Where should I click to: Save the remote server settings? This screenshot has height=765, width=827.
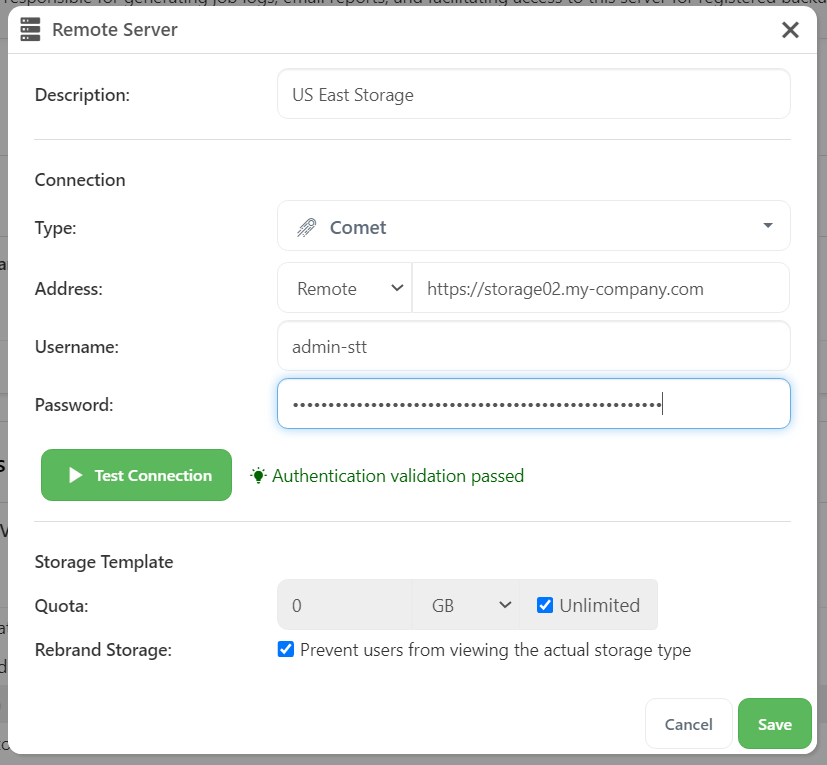pos(774,724)
